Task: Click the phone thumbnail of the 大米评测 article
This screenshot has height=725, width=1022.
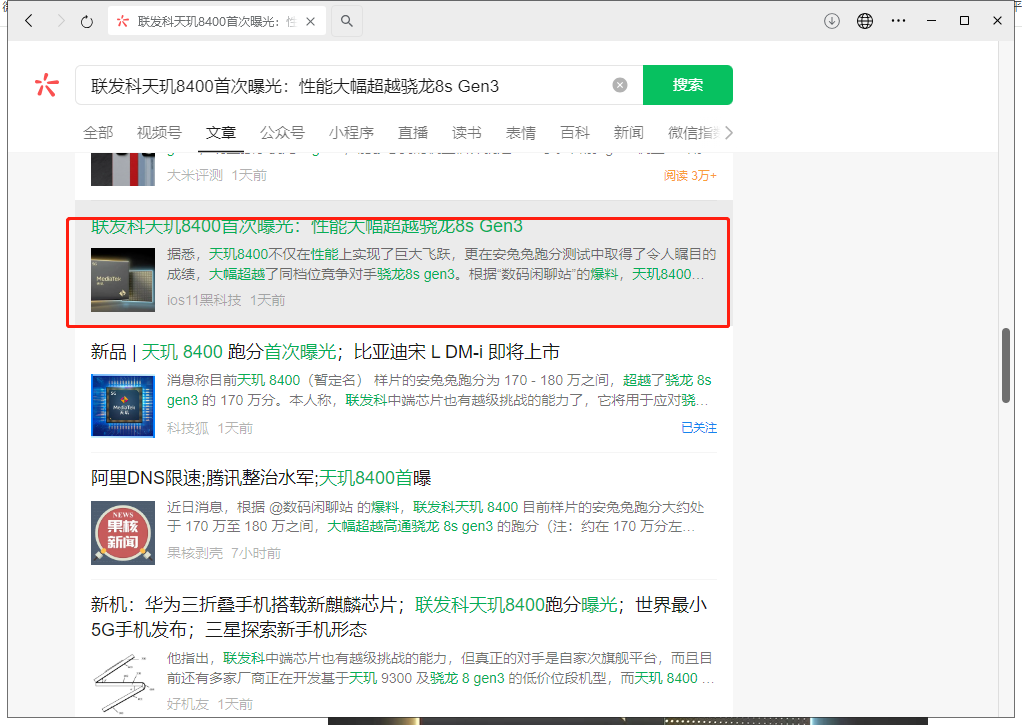Action: tap(123, 169)
